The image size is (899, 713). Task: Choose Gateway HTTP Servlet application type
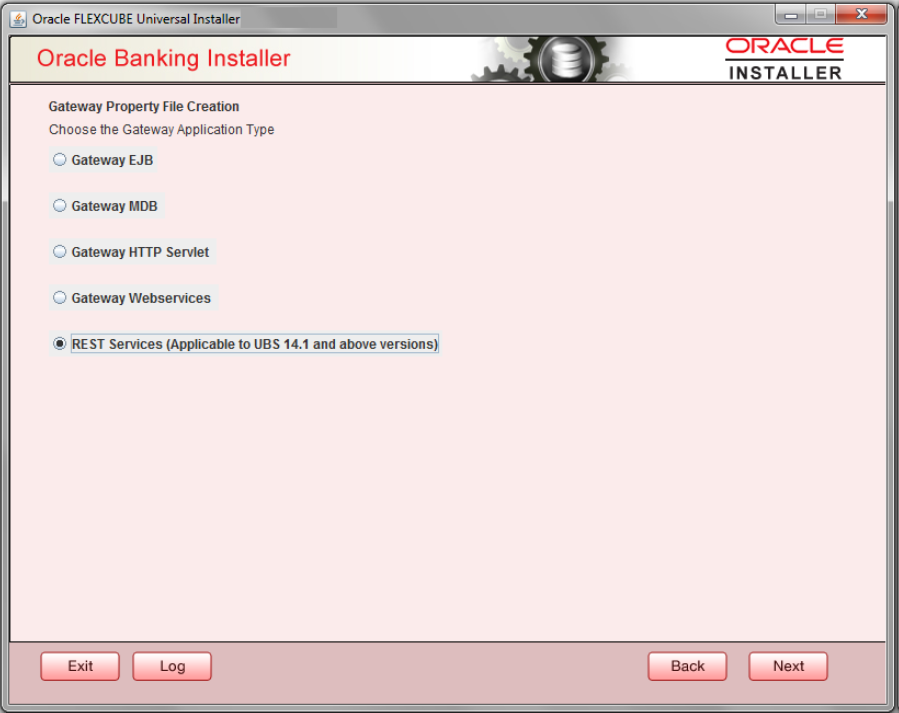pos(59,252)
